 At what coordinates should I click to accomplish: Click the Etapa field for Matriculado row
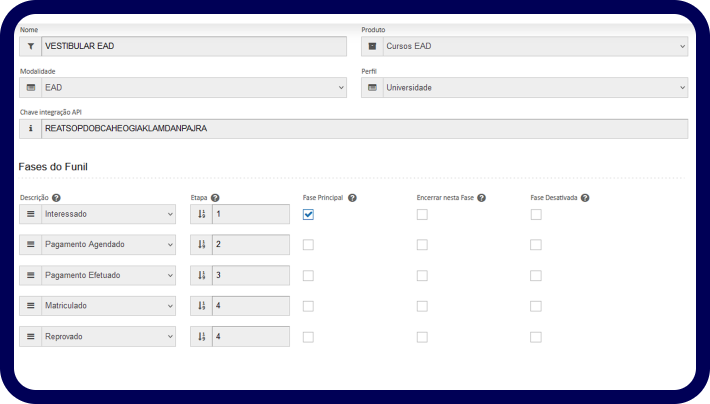tap(250, 306)
